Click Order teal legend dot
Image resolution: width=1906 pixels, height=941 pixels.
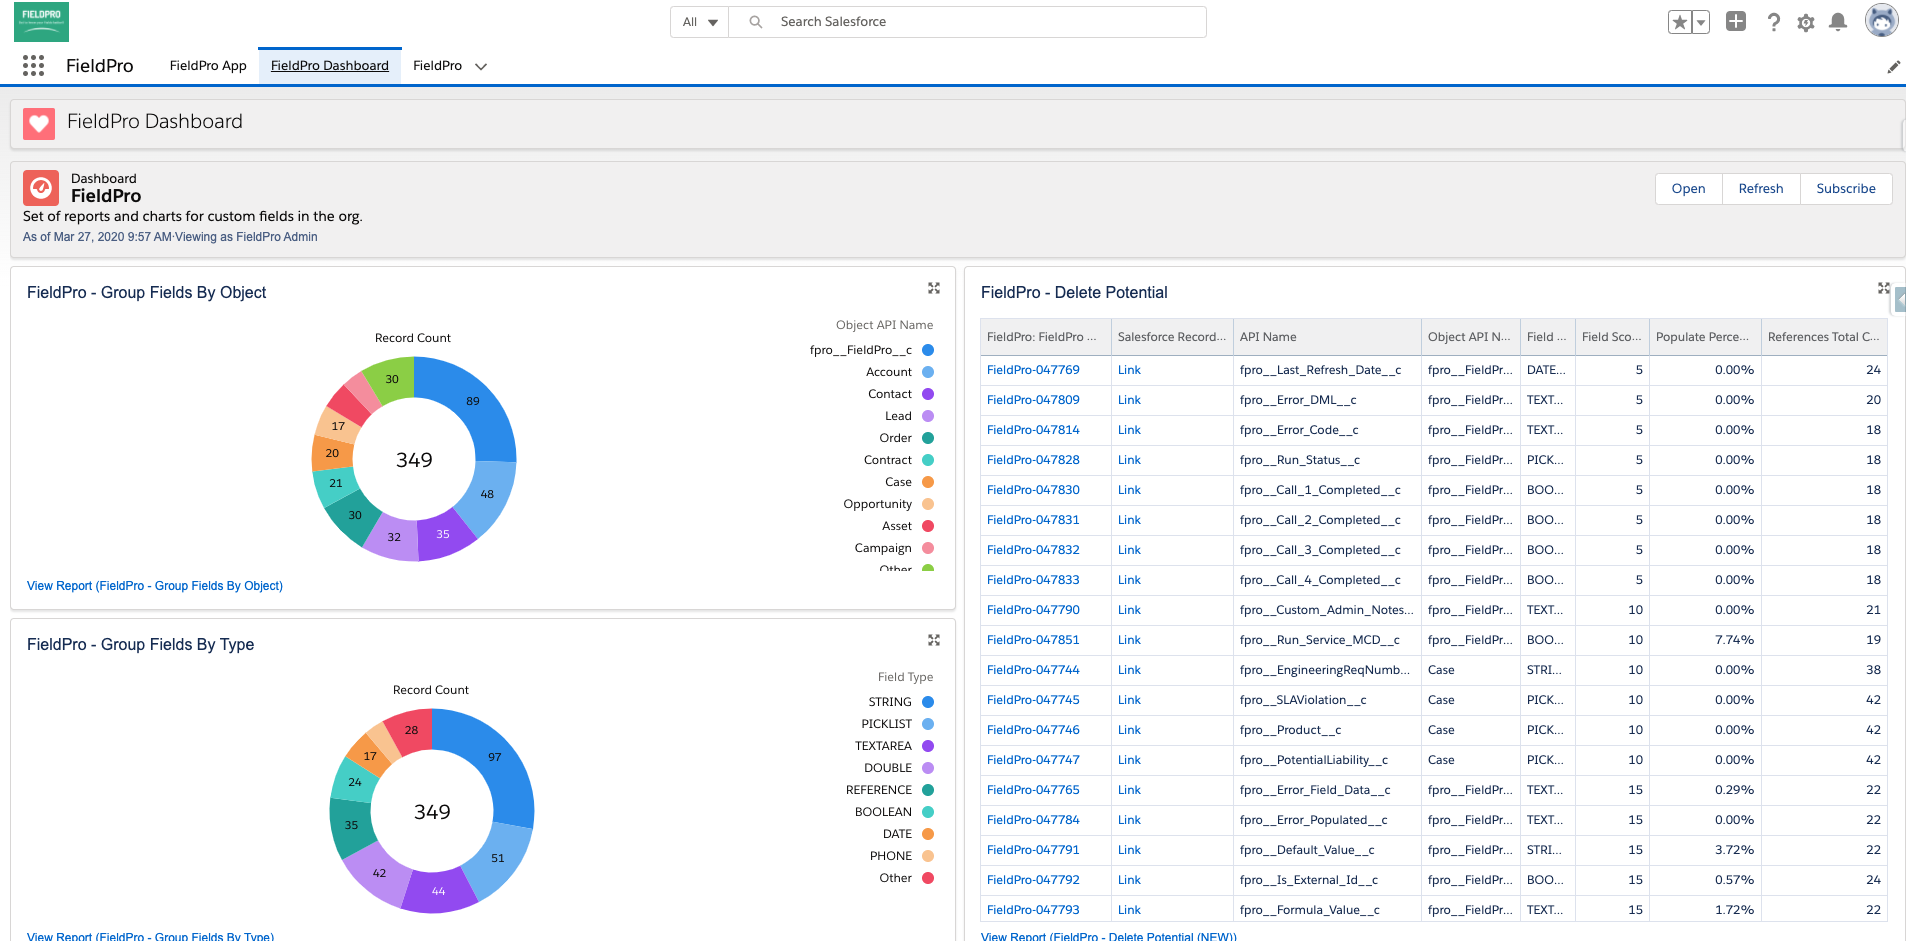pyautogui.click(x=928, y=438)
